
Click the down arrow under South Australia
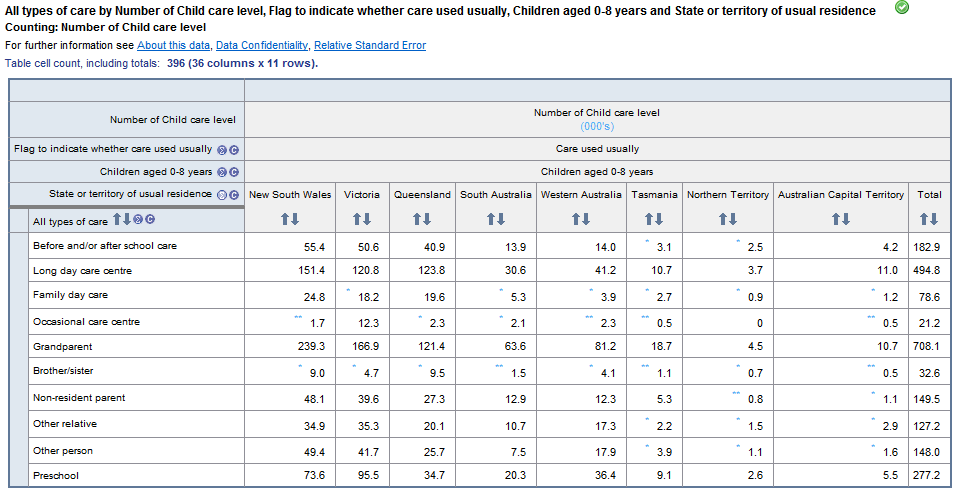point(501,219)
